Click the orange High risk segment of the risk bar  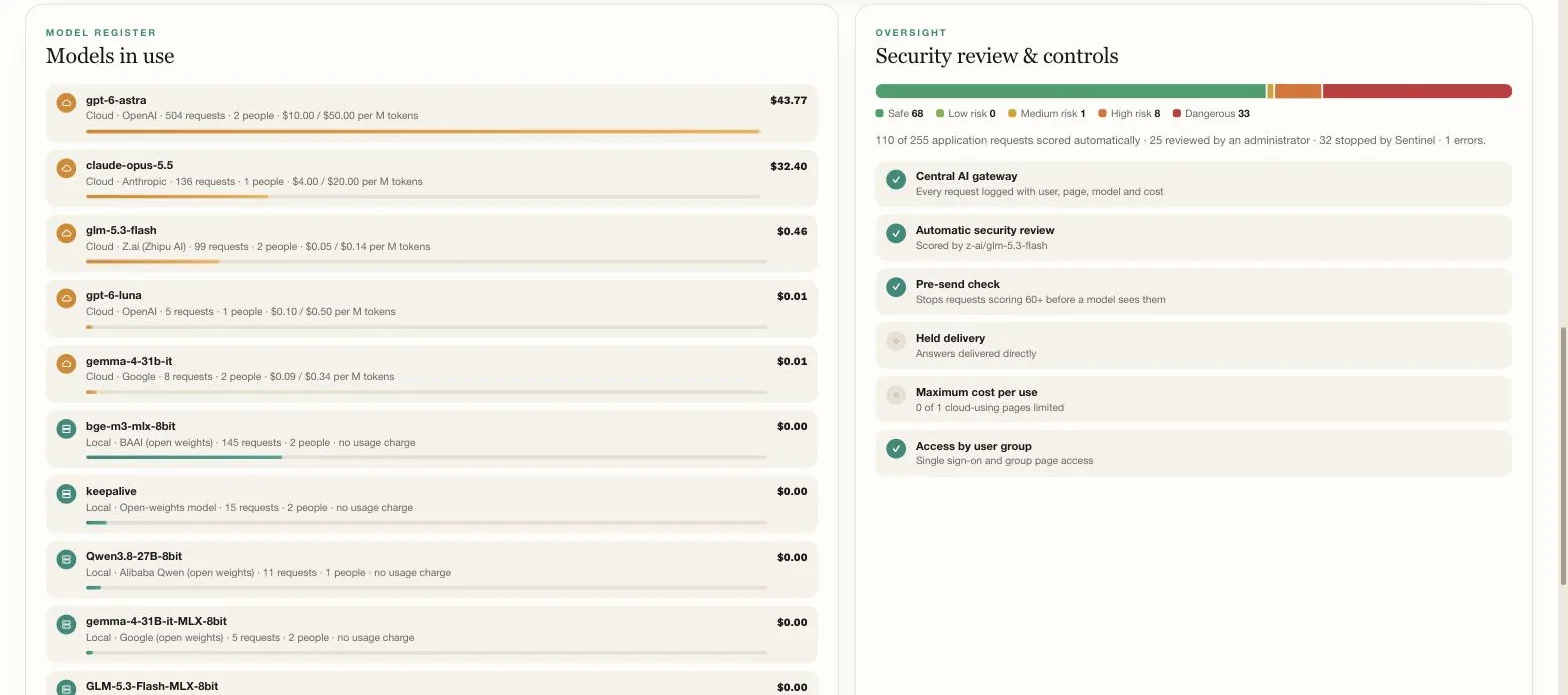pyautogui.click(x=1298, y=91)
